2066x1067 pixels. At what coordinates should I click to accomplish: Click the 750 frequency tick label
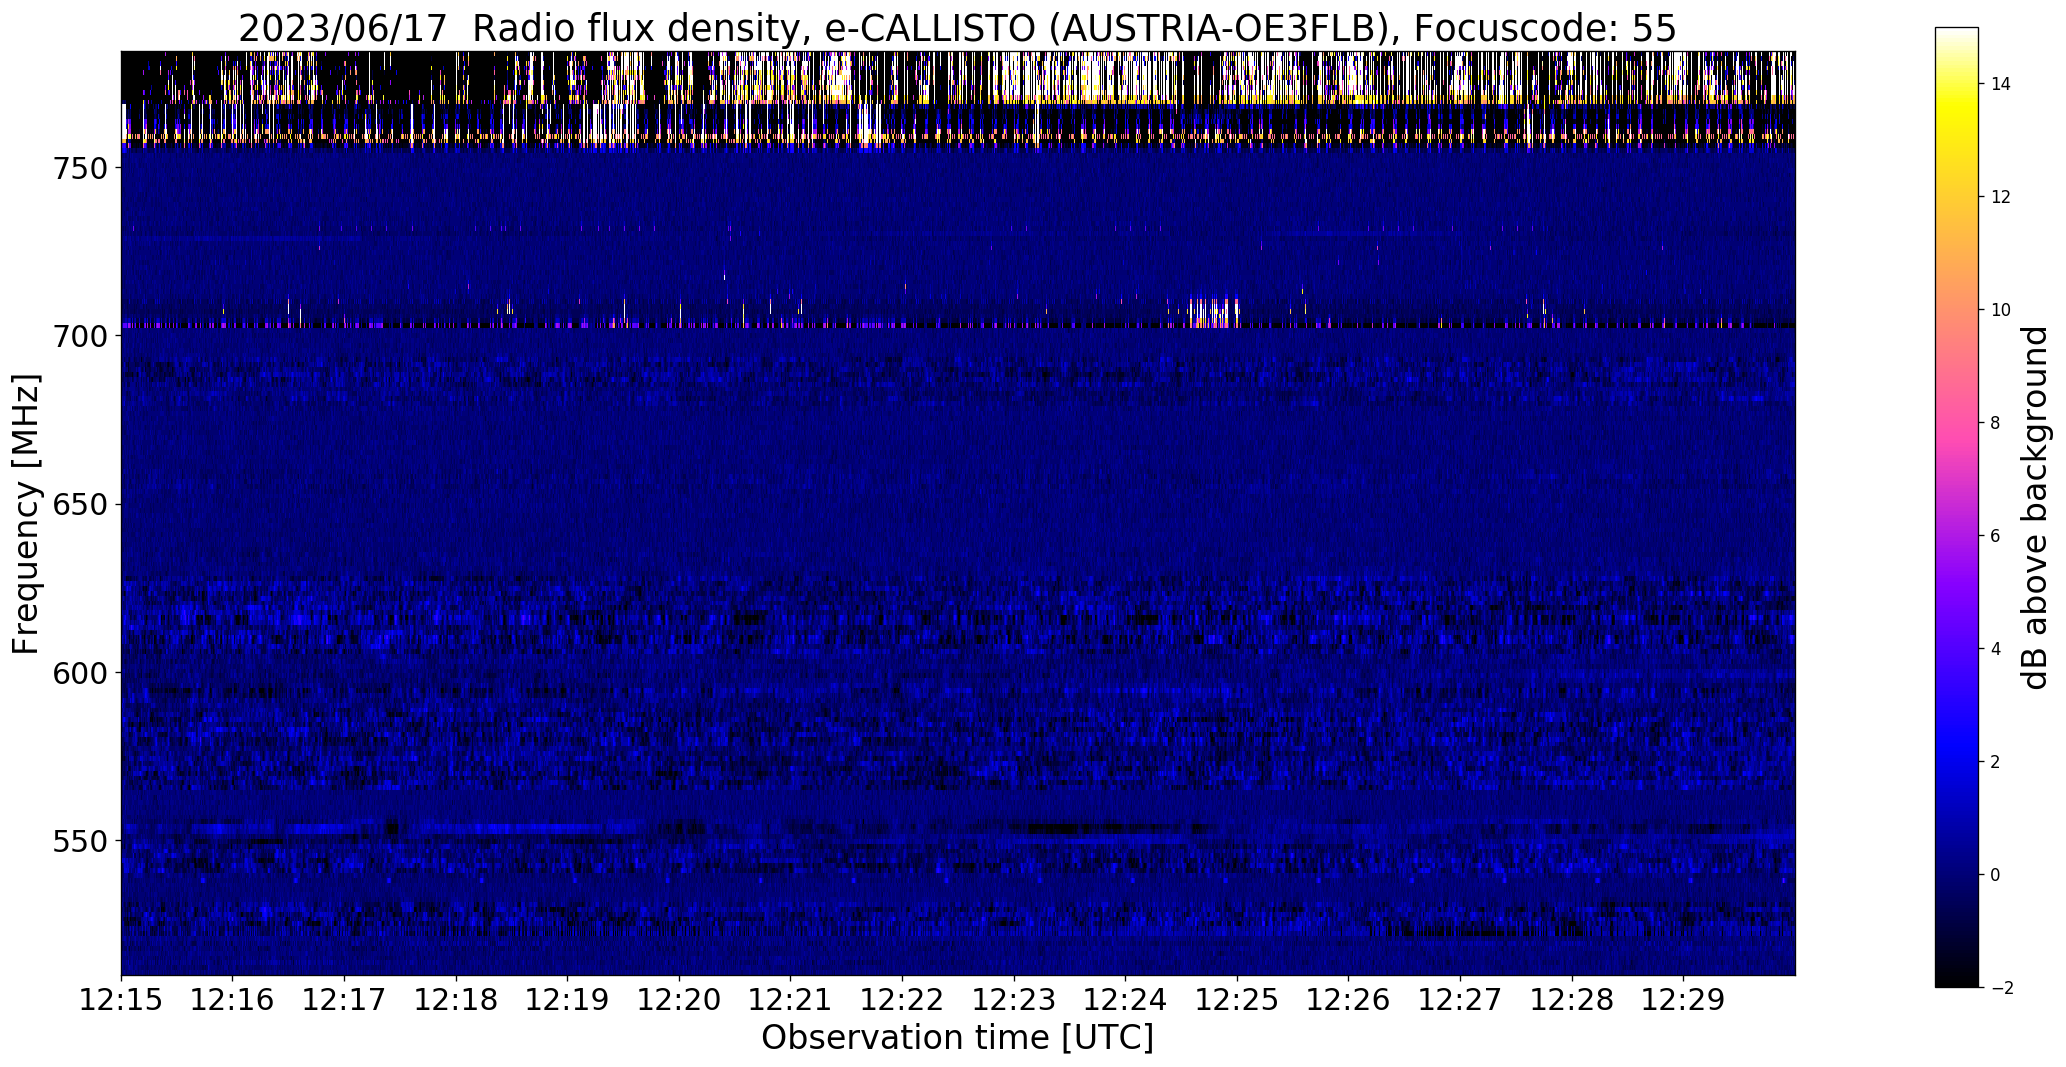(x=79, y=168)
